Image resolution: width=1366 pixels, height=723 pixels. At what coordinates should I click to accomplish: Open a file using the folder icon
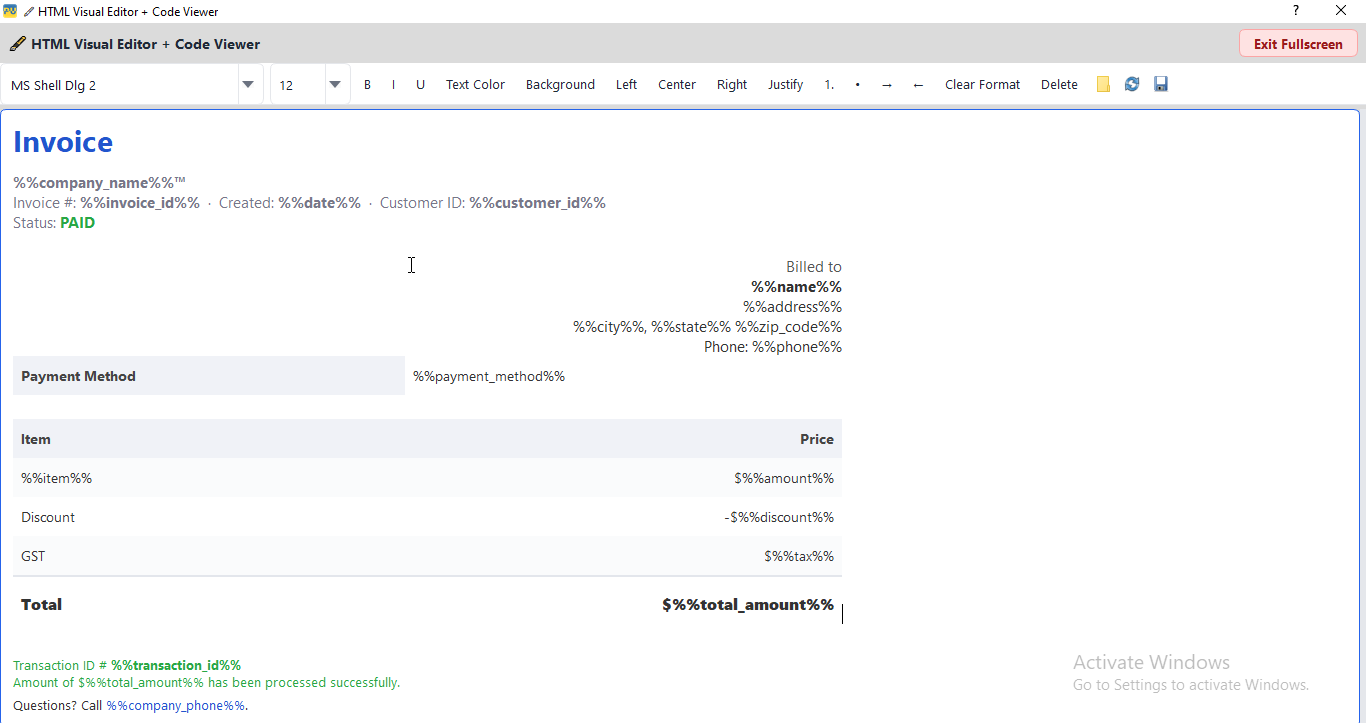click(x=1102, y=84)
